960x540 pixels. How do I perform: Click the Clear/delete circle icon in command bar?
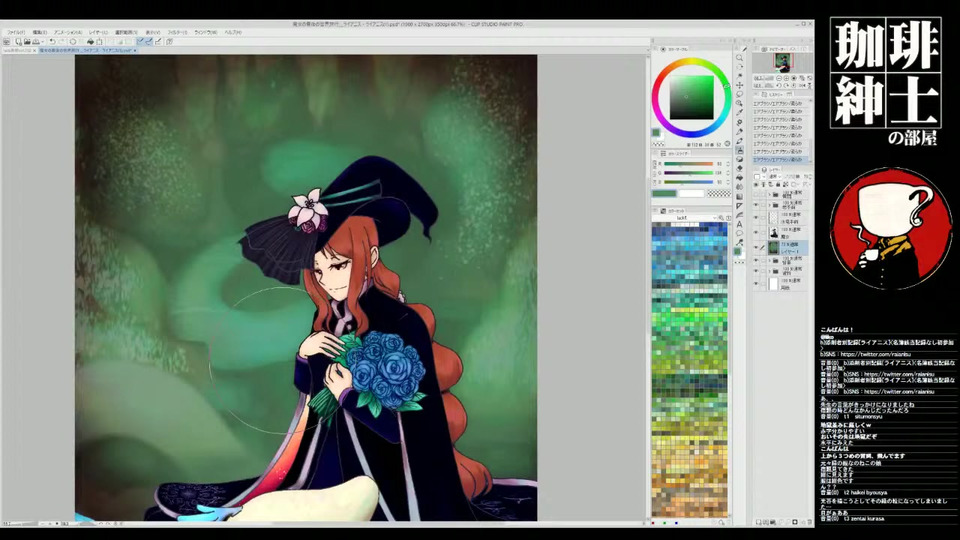click(73, 42)
